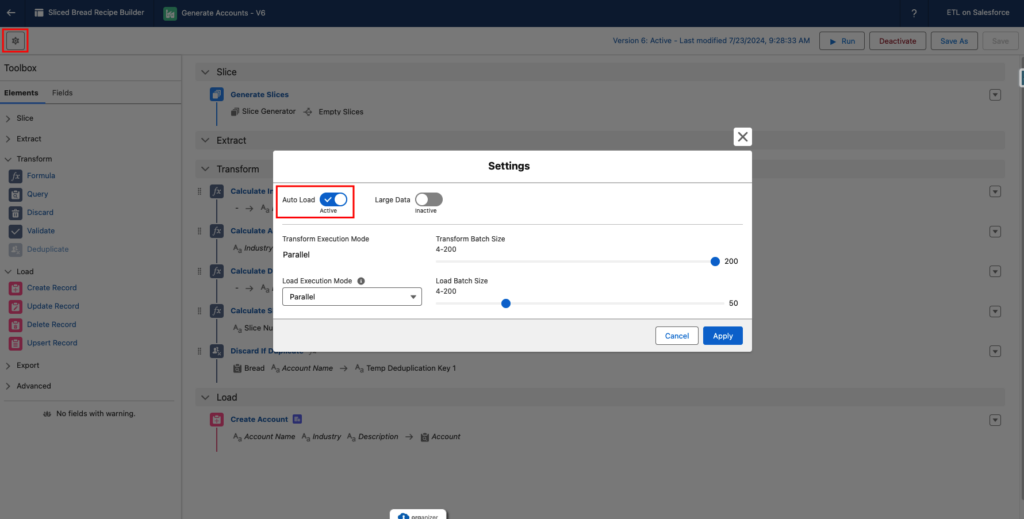The height and width of the screenshot is (519, 1024).
Task: Select the Create Record icon
Action: [17, 288]
